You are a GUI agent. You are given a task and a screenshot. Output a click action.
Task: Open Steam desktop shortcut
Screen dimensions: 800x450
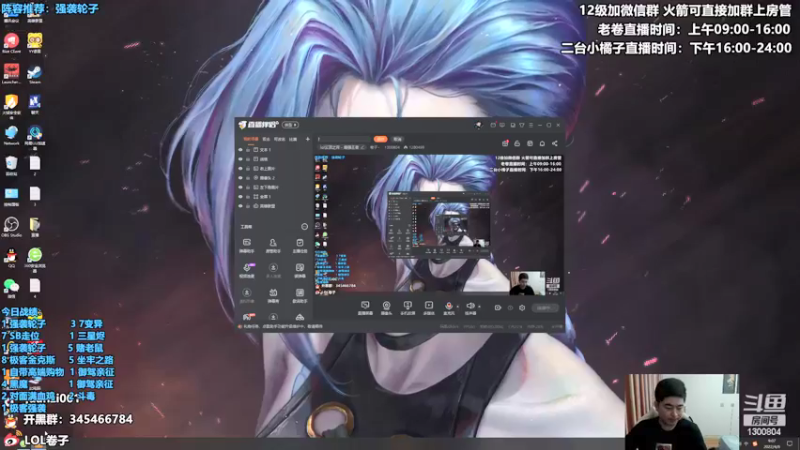(35, 74)
